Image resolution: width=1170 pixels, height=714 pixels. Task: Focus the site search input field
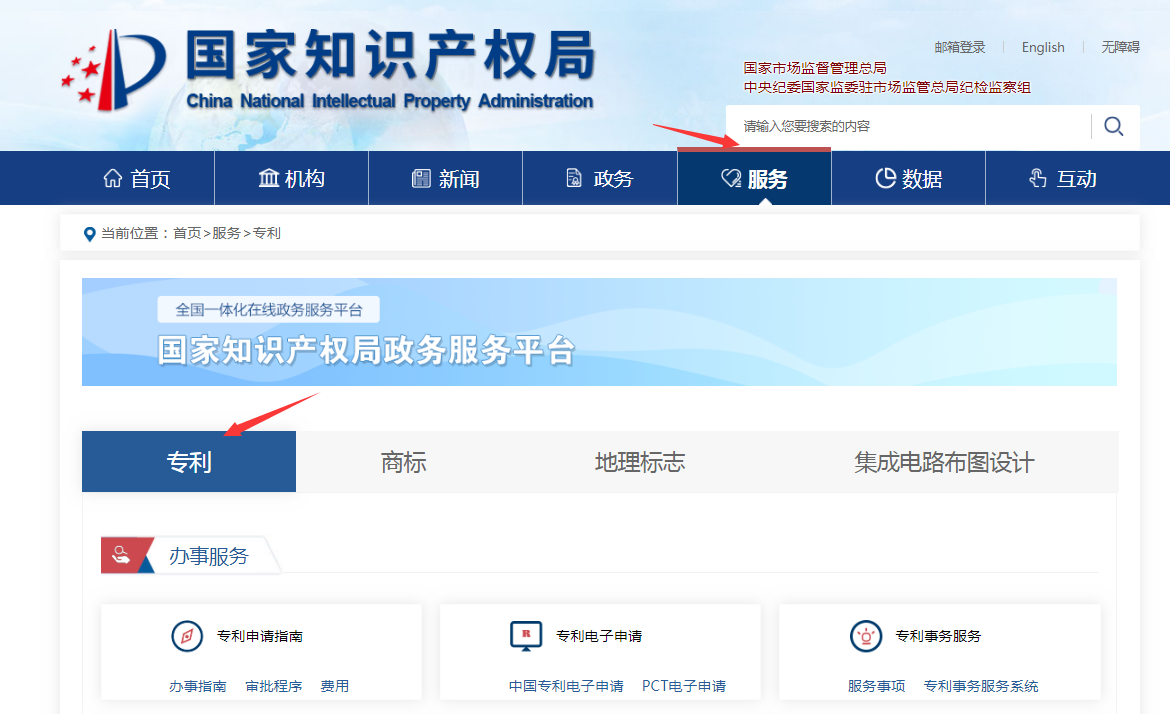(909, 126)
